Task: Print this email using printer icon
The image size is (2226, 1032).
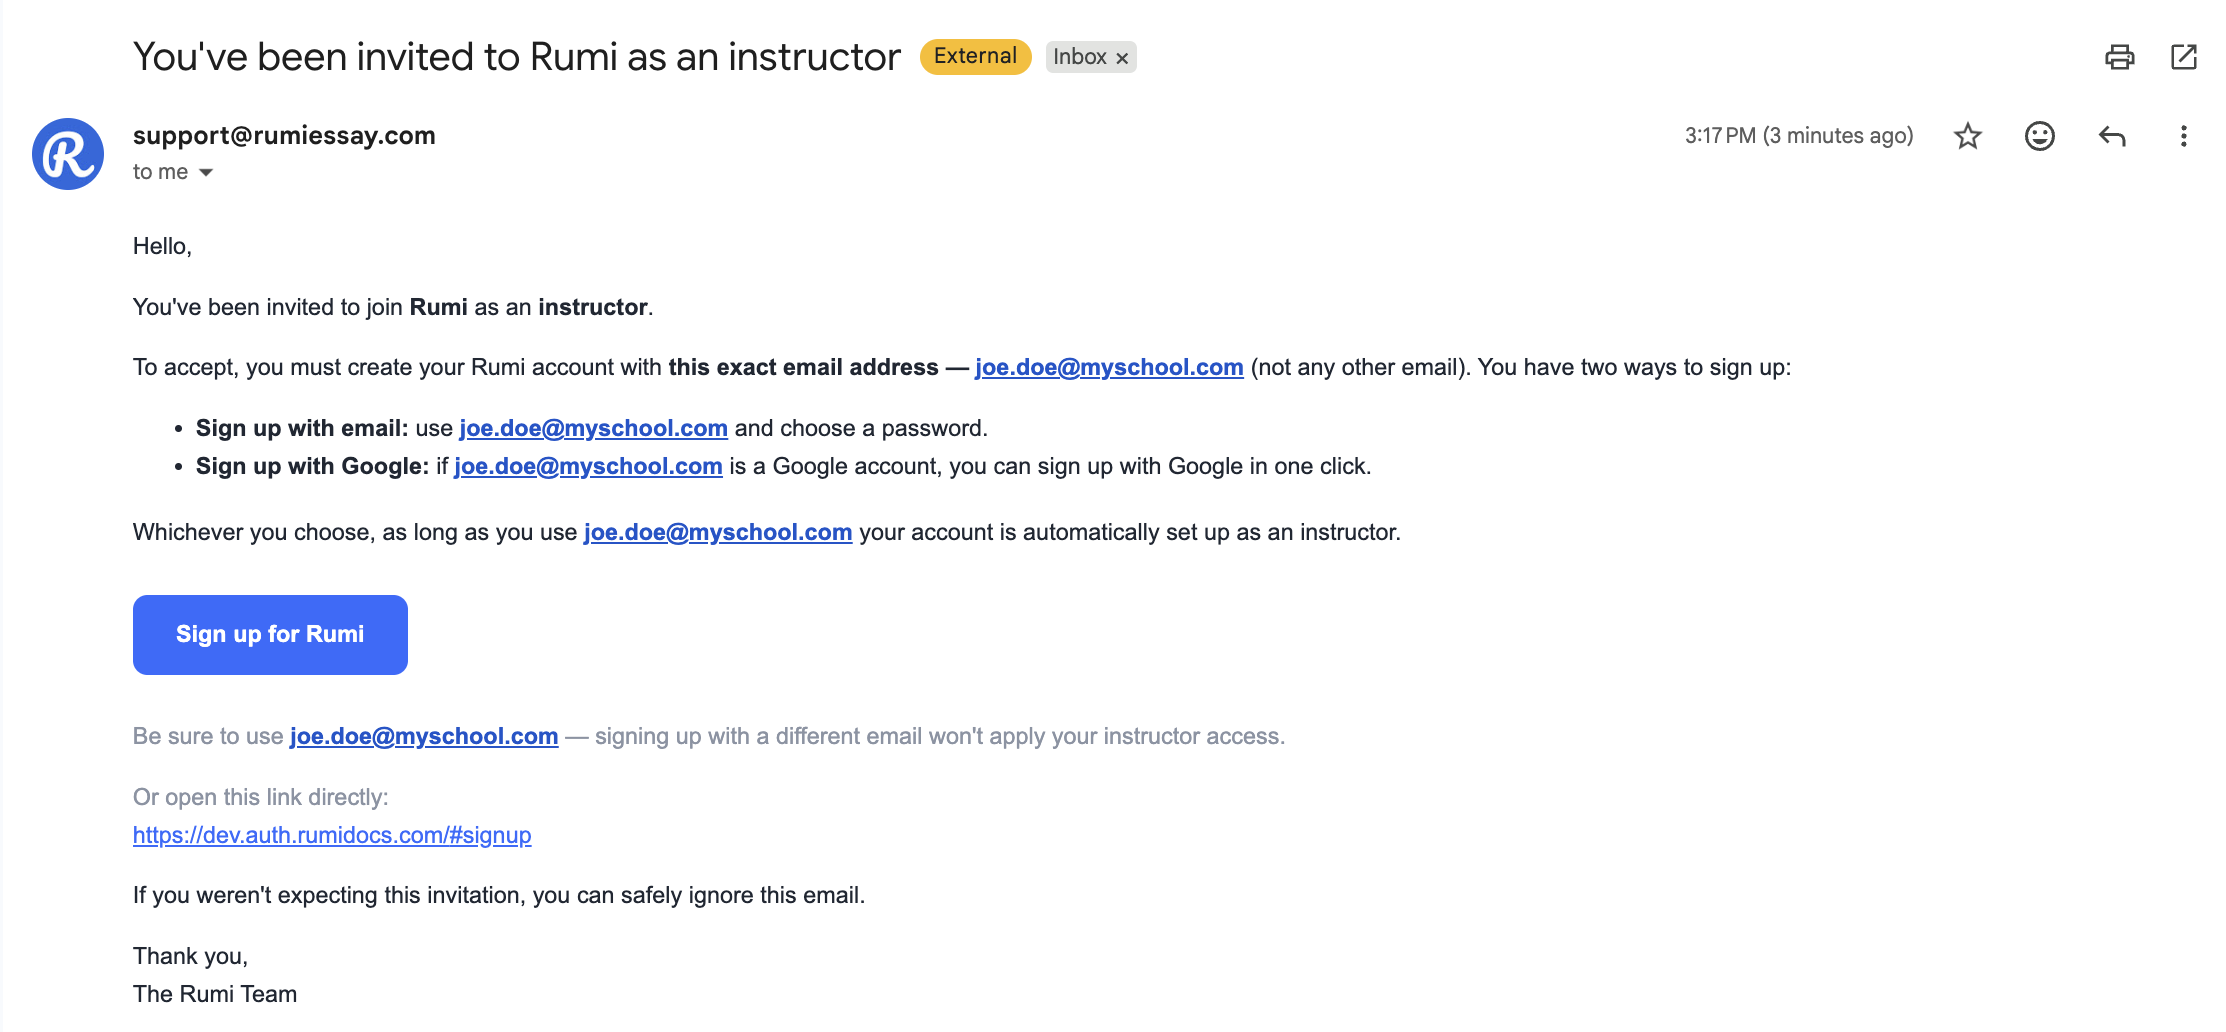Action: coord(2119,57)
